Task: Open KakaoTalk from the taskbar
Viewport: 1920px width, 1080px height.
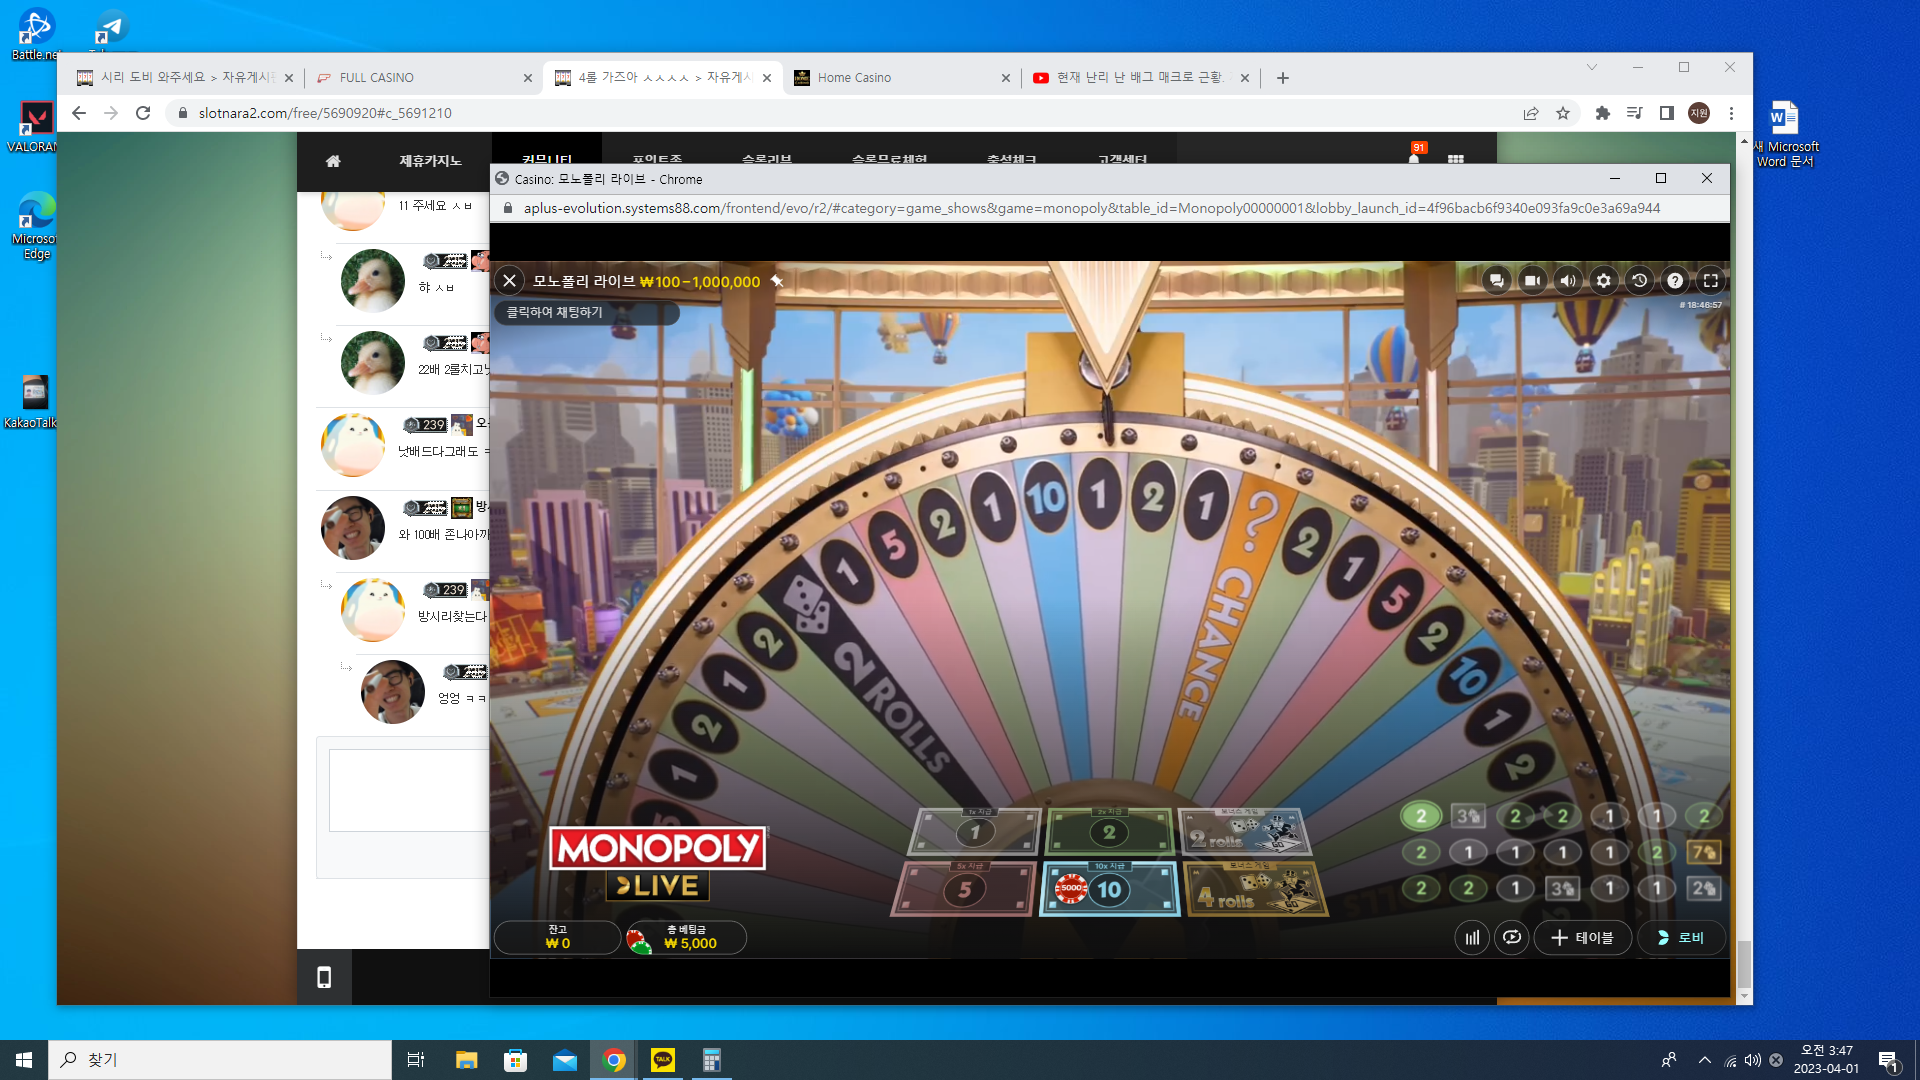Action: point(663,1060)
